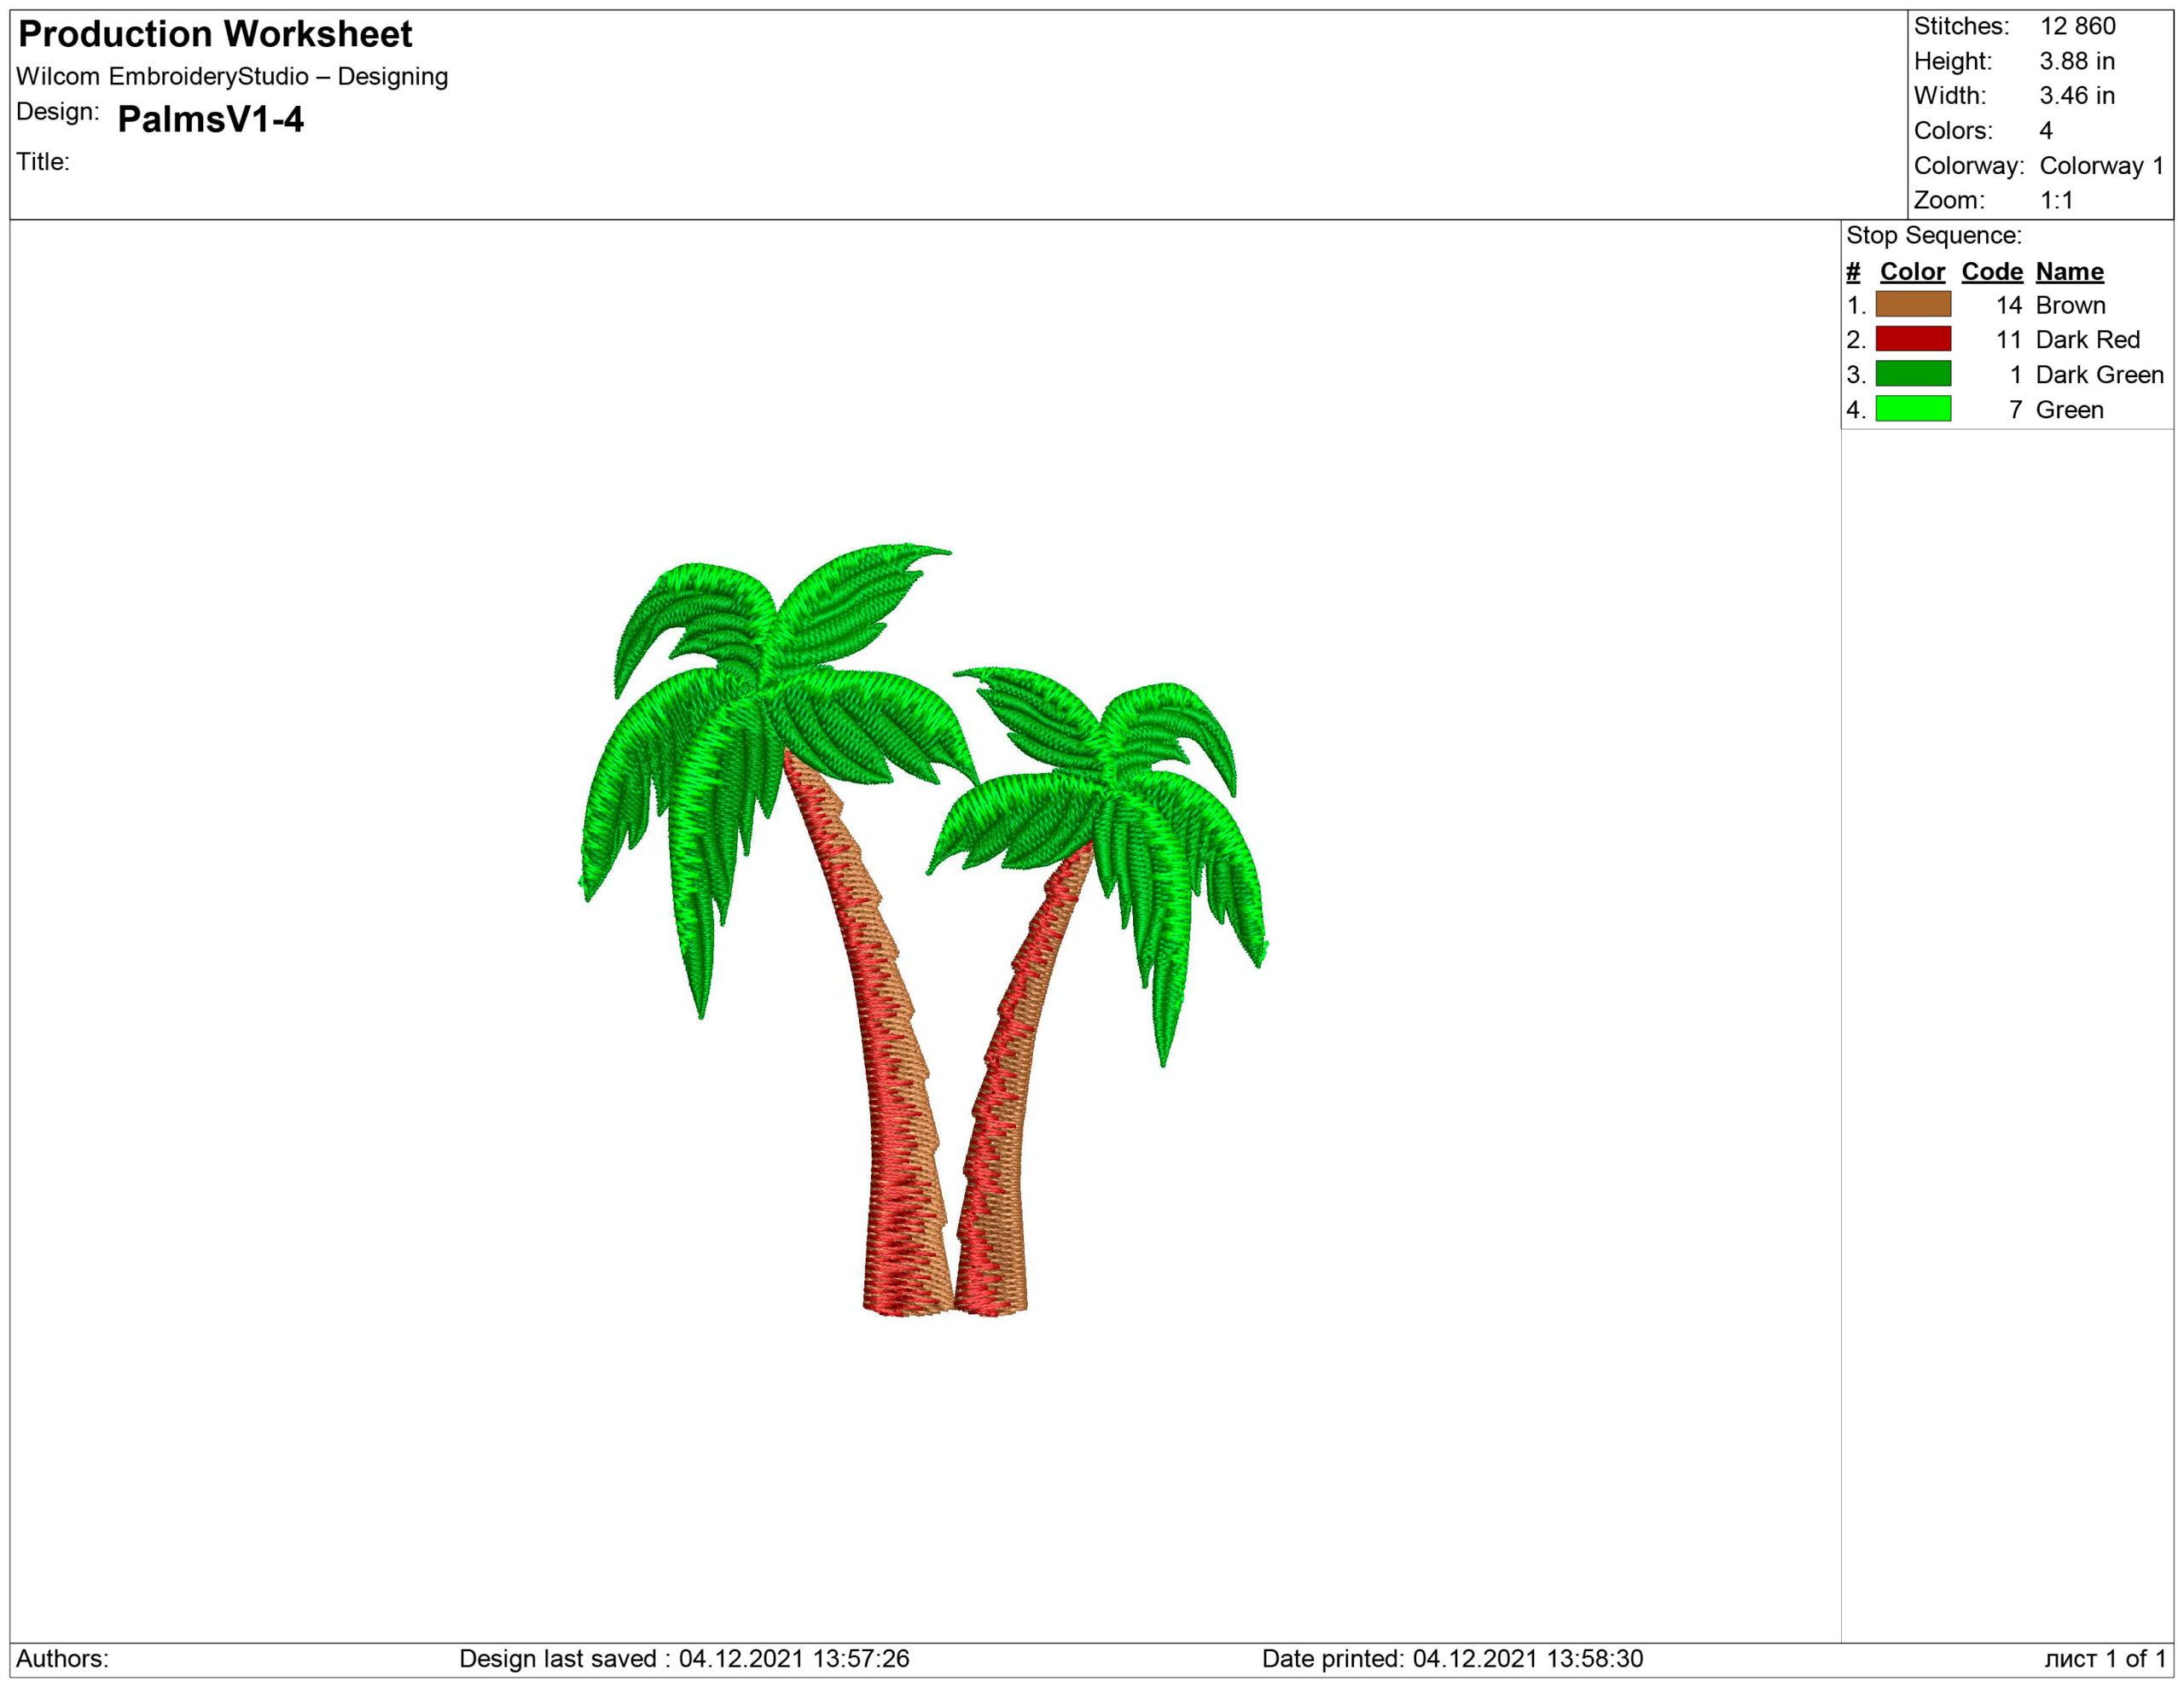The width and height of the screenshot is (2184, 1681).
Task: Click the Zoom 1:1 value
Action: (x=2056, y=200)
